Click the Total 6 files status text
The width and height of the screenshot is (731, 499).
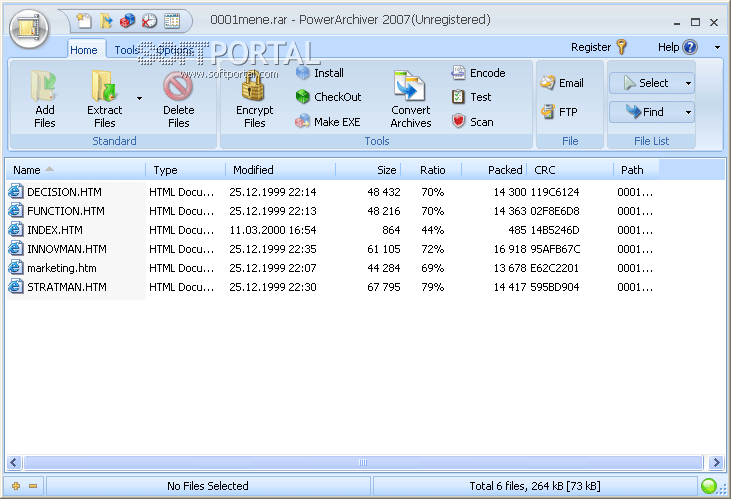[x=535, y=486]
